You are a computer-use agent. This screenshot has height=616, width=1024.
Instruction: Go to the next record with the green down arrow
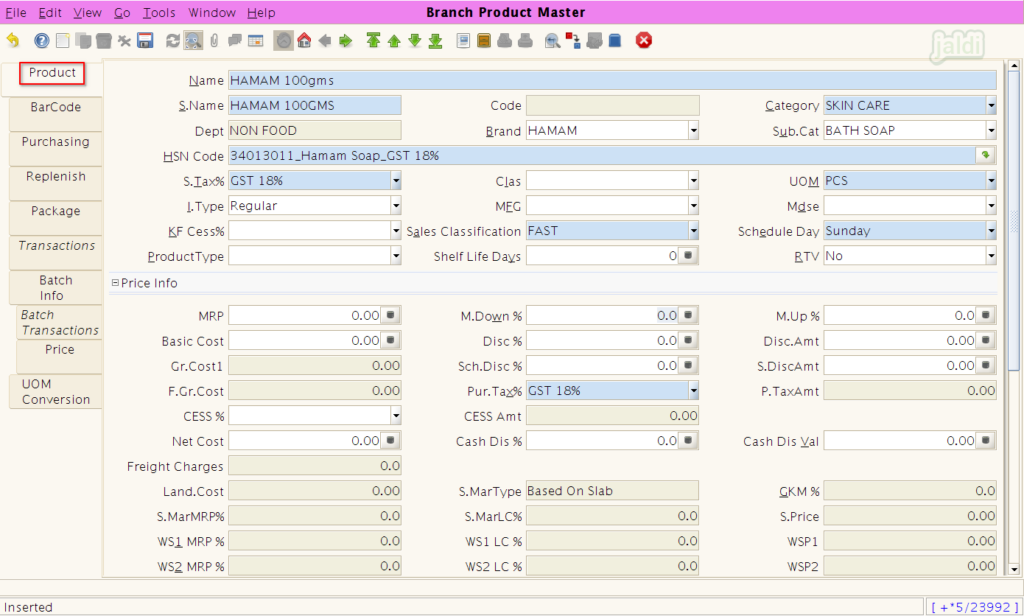click(415, 41)
